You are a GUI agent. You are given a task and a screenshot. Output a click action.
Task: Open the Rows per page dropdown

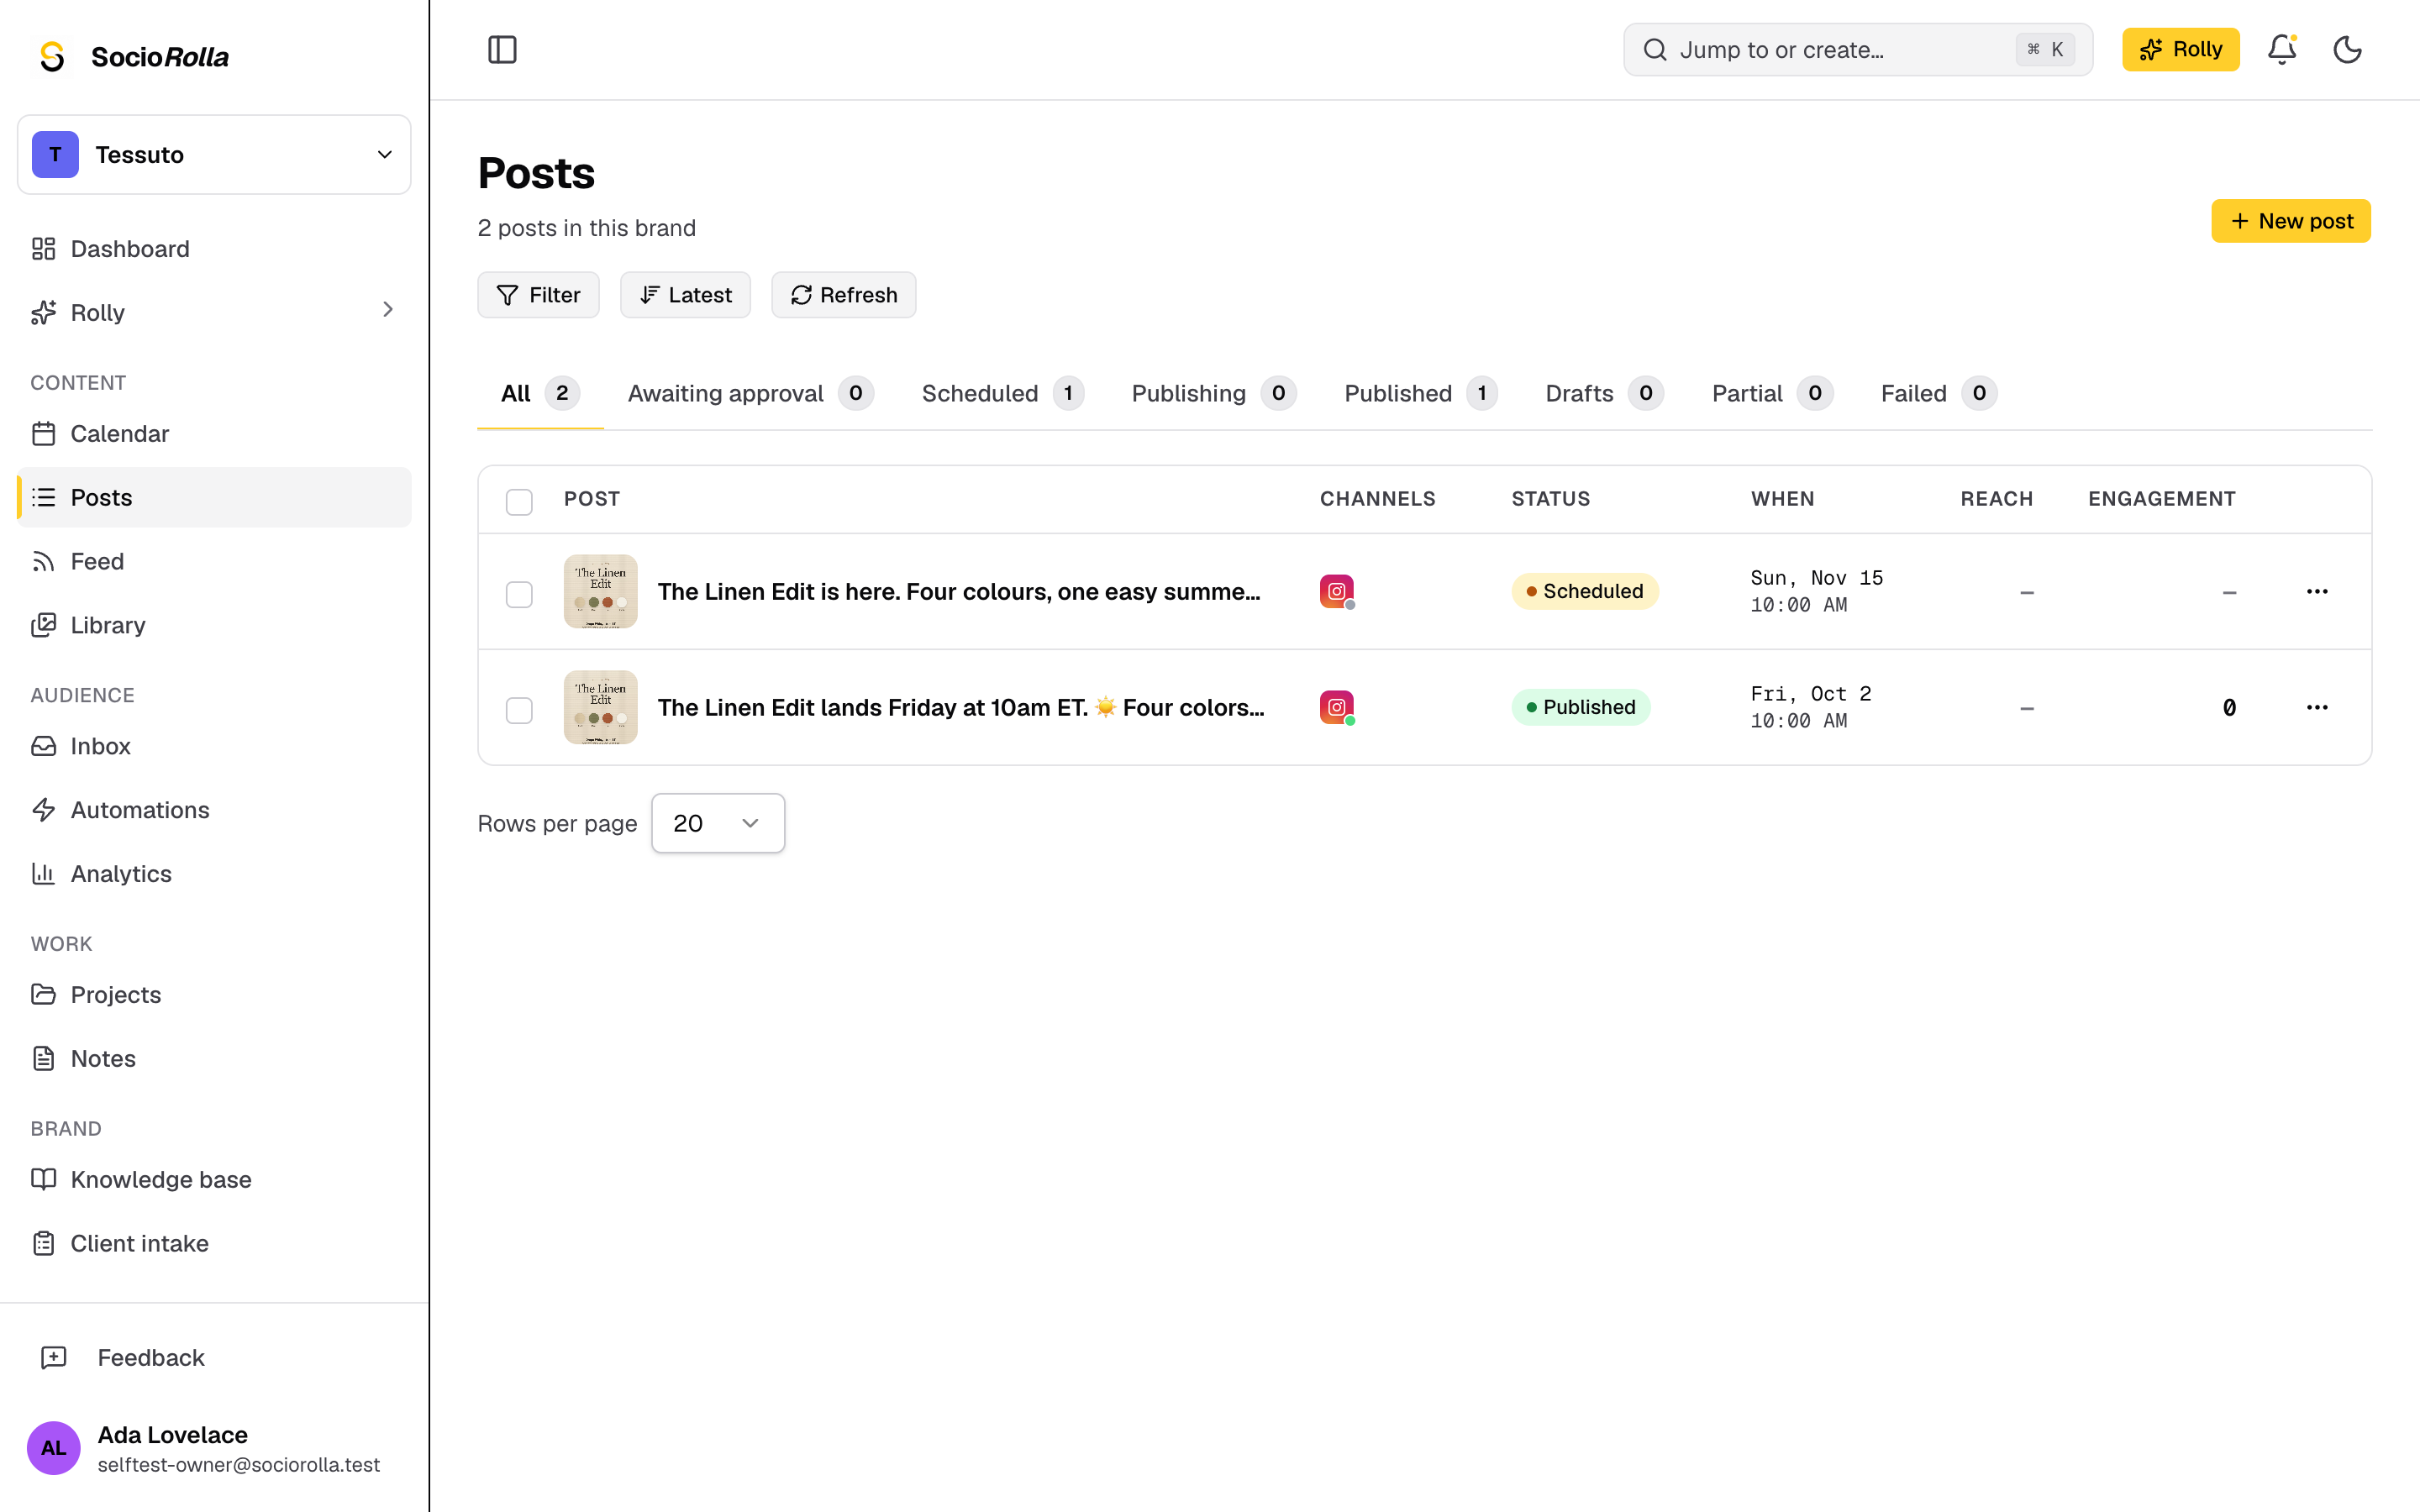tap(718, 823)
